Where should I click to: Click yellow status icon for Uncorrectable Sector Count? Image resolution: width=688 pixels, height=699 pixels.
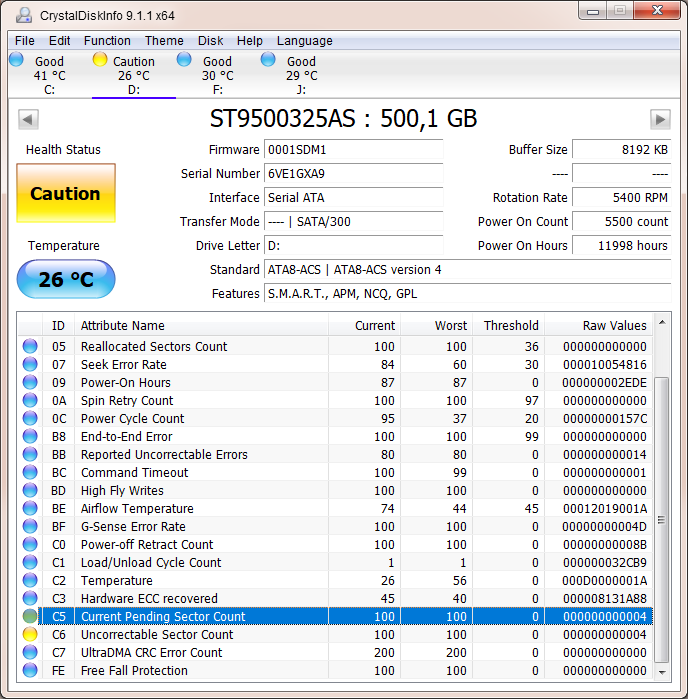point(30,634)
